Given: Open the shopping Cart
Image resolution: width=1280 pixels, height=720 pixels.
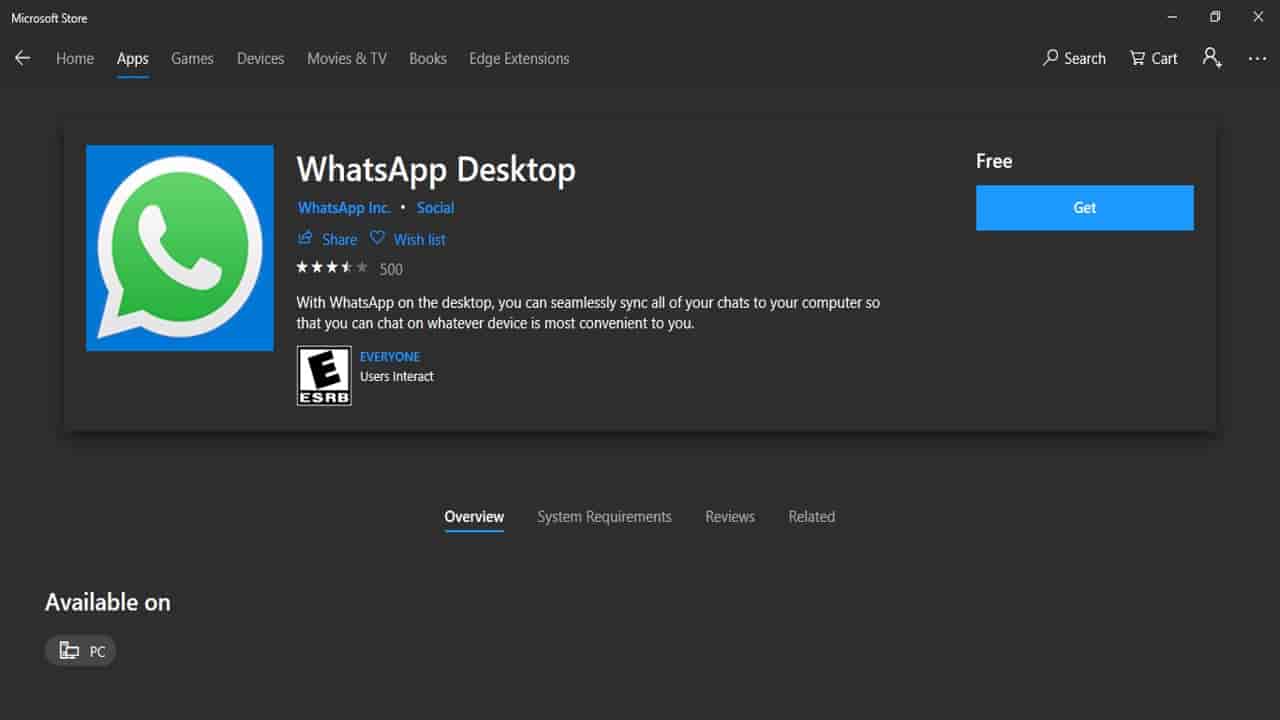Looking at the screenshot, I should pos(1153,58).
